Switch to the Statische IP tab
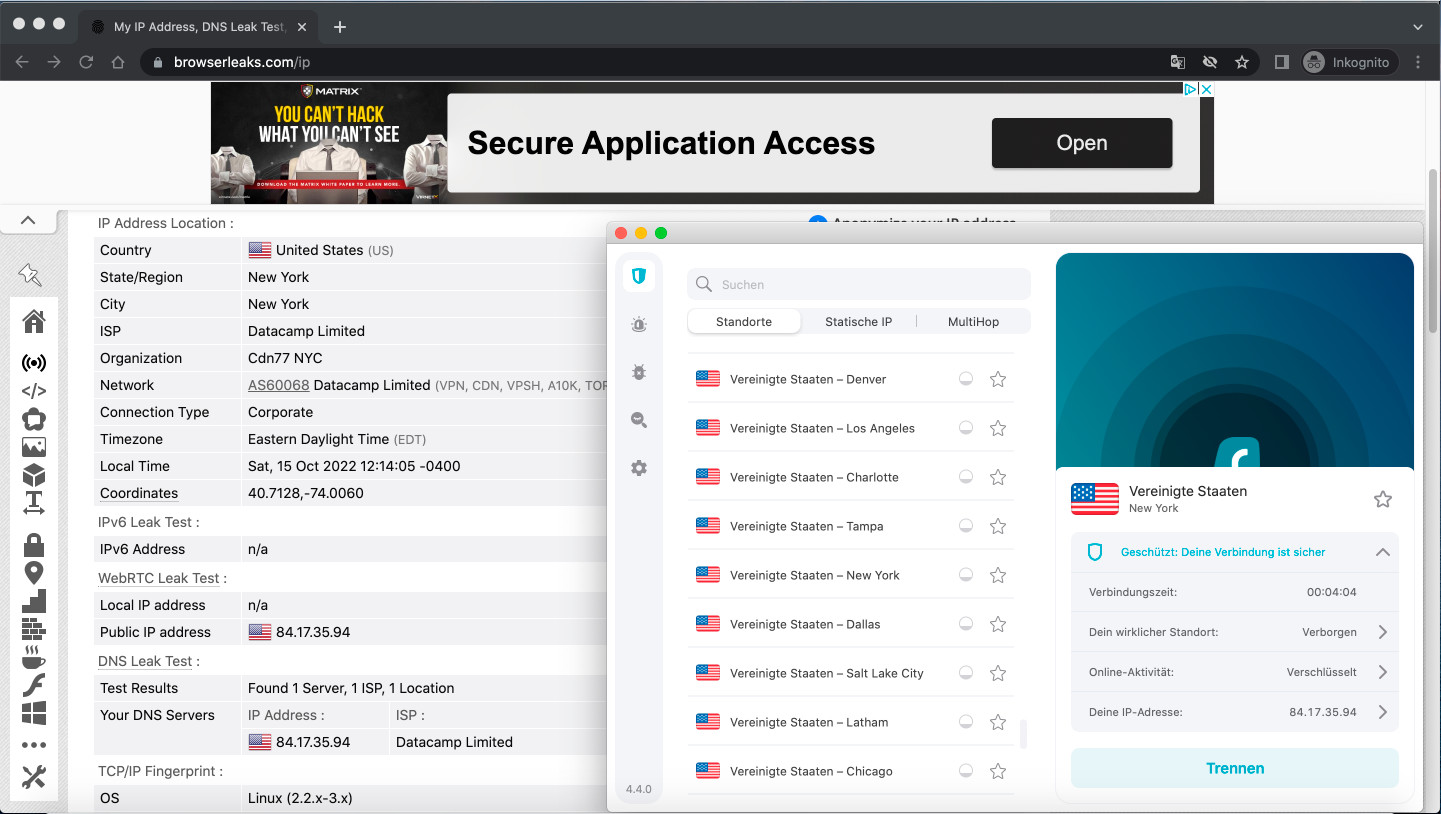 point(858,322)
